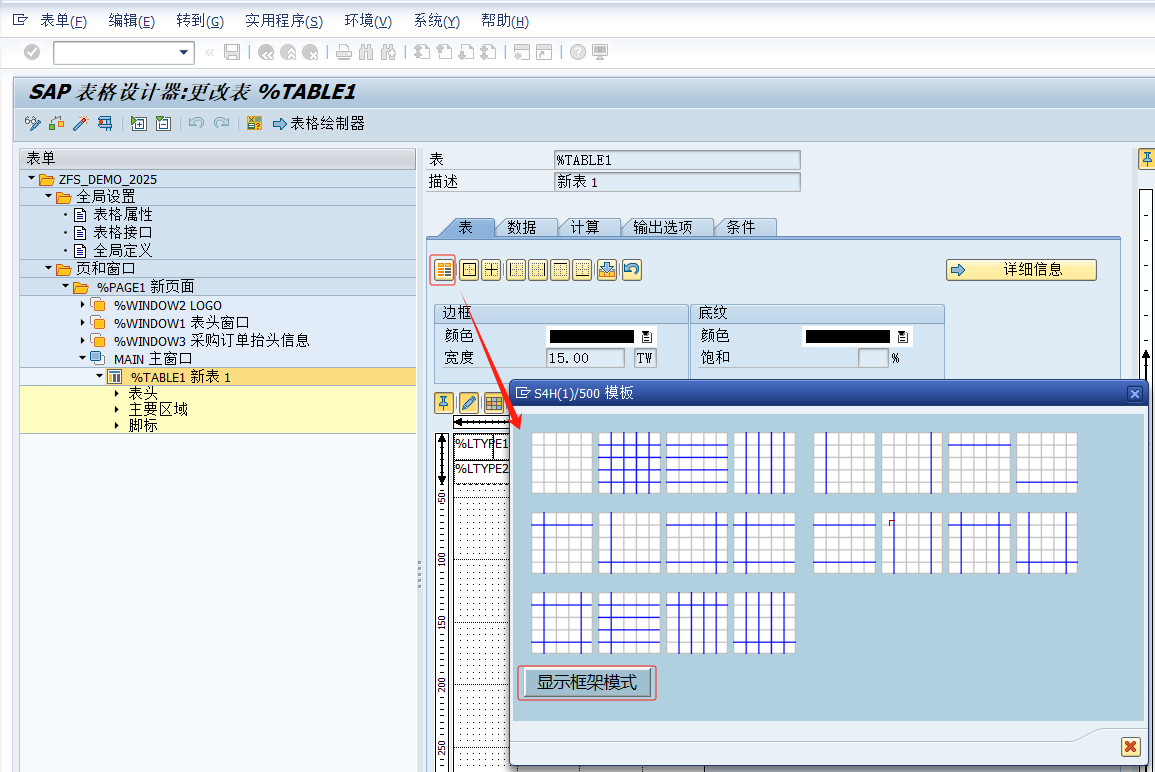Click the insert page icon in the toolbar
This screenshot has width=1155, height=772.
click(x=138, y=123)
